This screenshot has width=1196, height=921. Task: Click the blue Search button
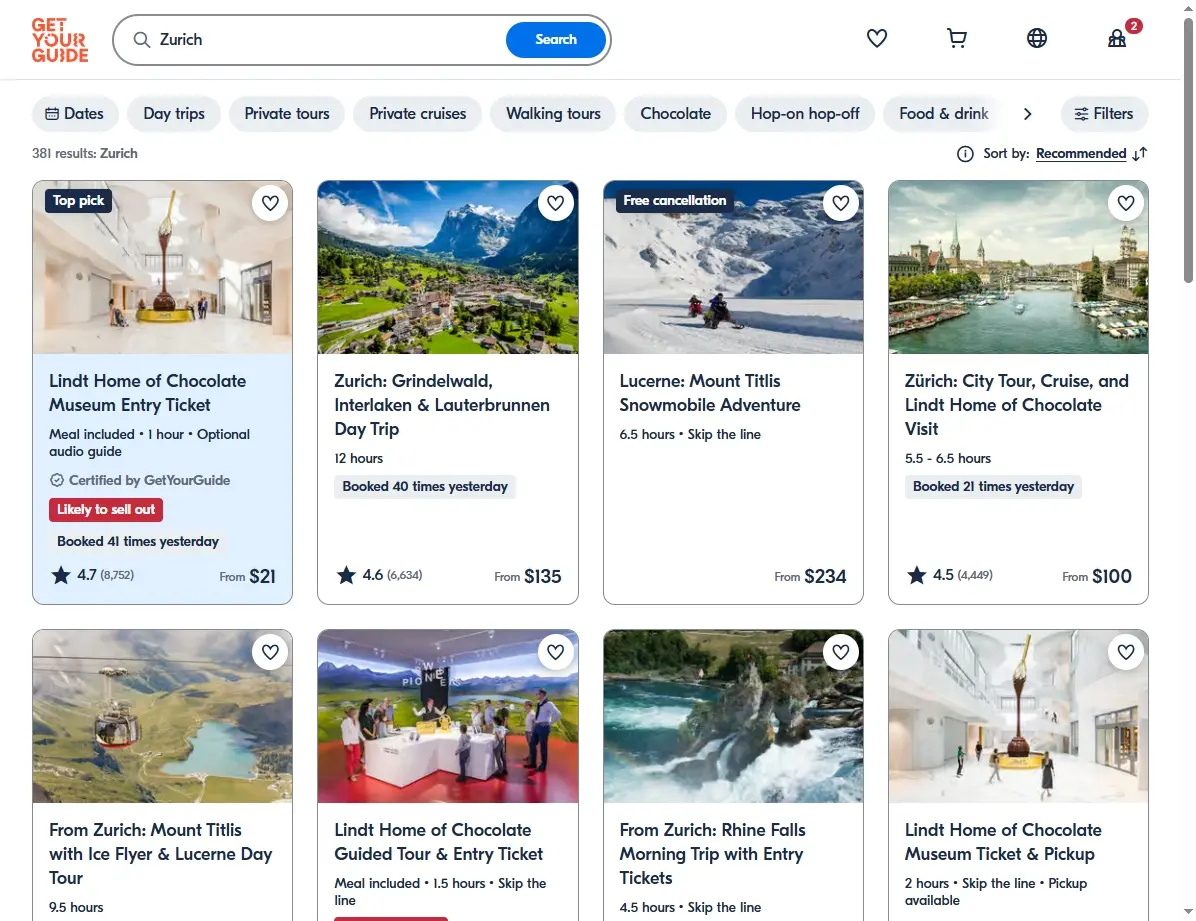coord(555,40)
